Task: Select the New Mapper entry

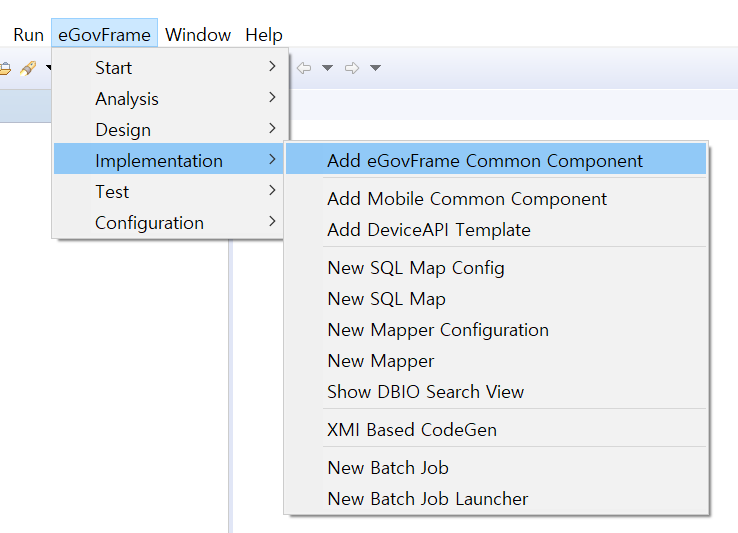Action: [496, 361]
